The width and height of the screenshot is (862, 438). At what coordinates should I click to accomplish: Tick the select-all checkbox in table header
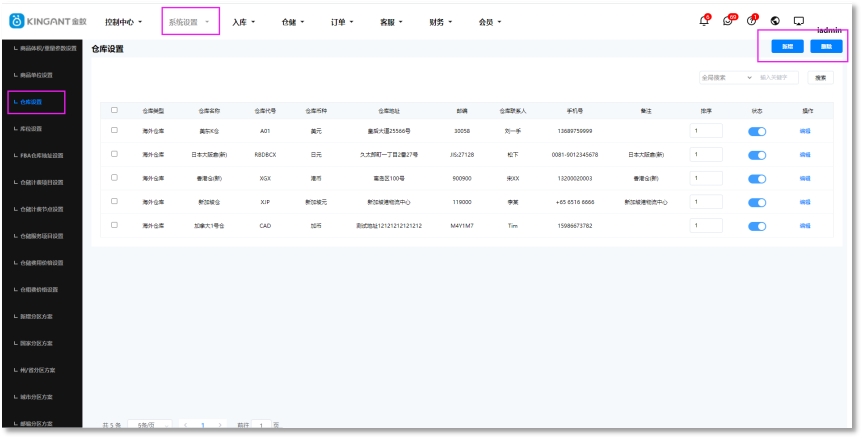pyautogui.click(x=114, y=110)
